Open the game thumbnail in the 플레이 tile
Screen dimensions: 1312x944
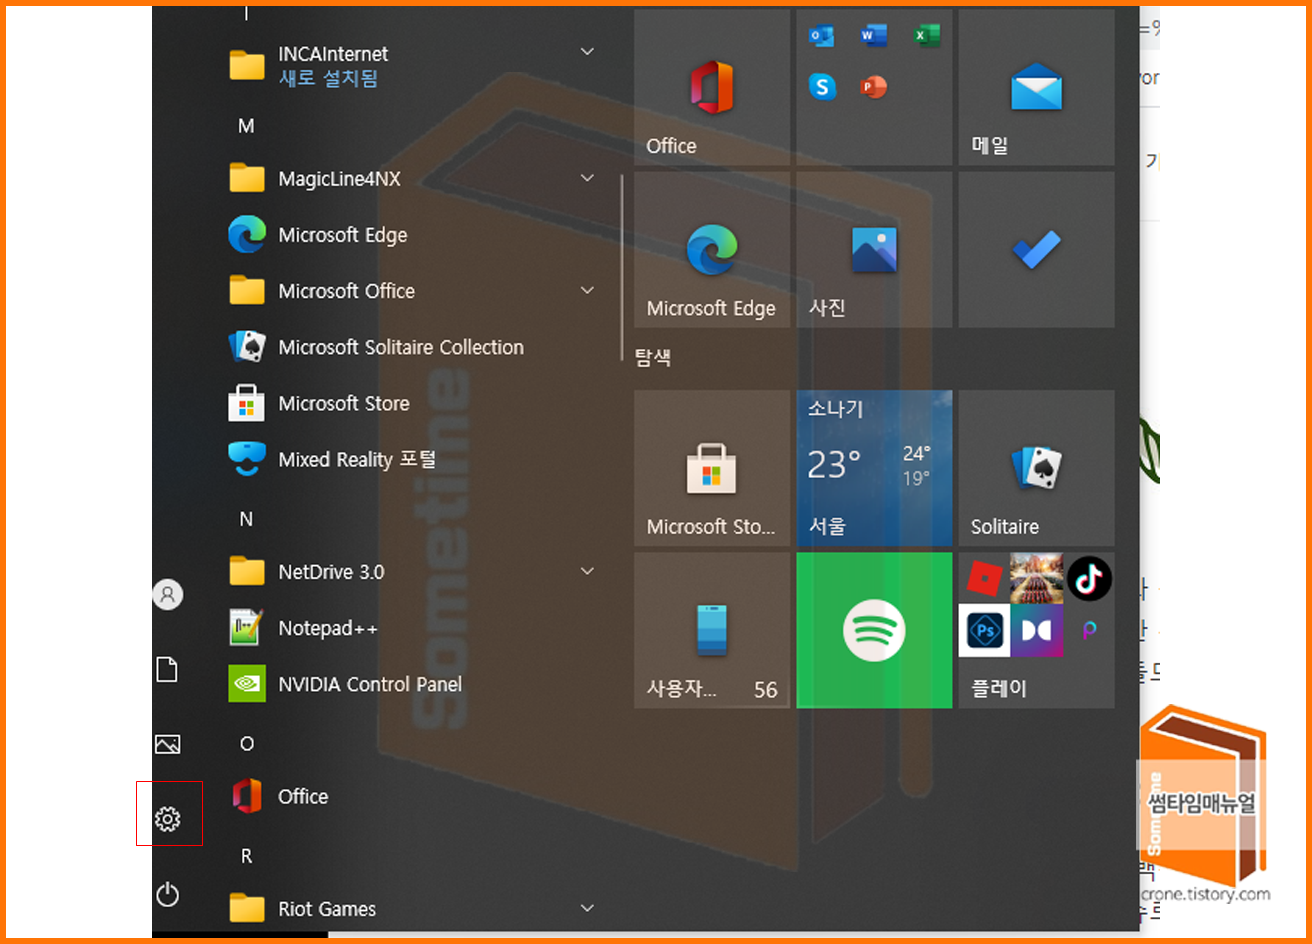click(x=1037, y=578)
